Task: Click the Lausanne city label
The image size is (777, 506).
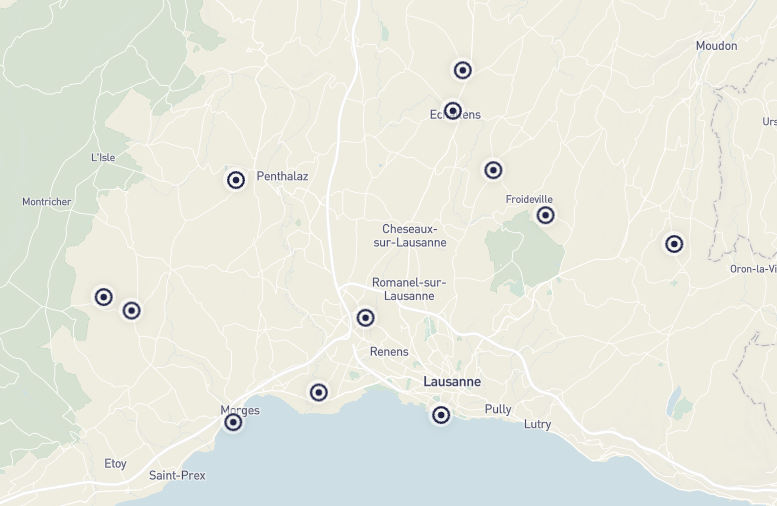Action: (x=452, y=382)
